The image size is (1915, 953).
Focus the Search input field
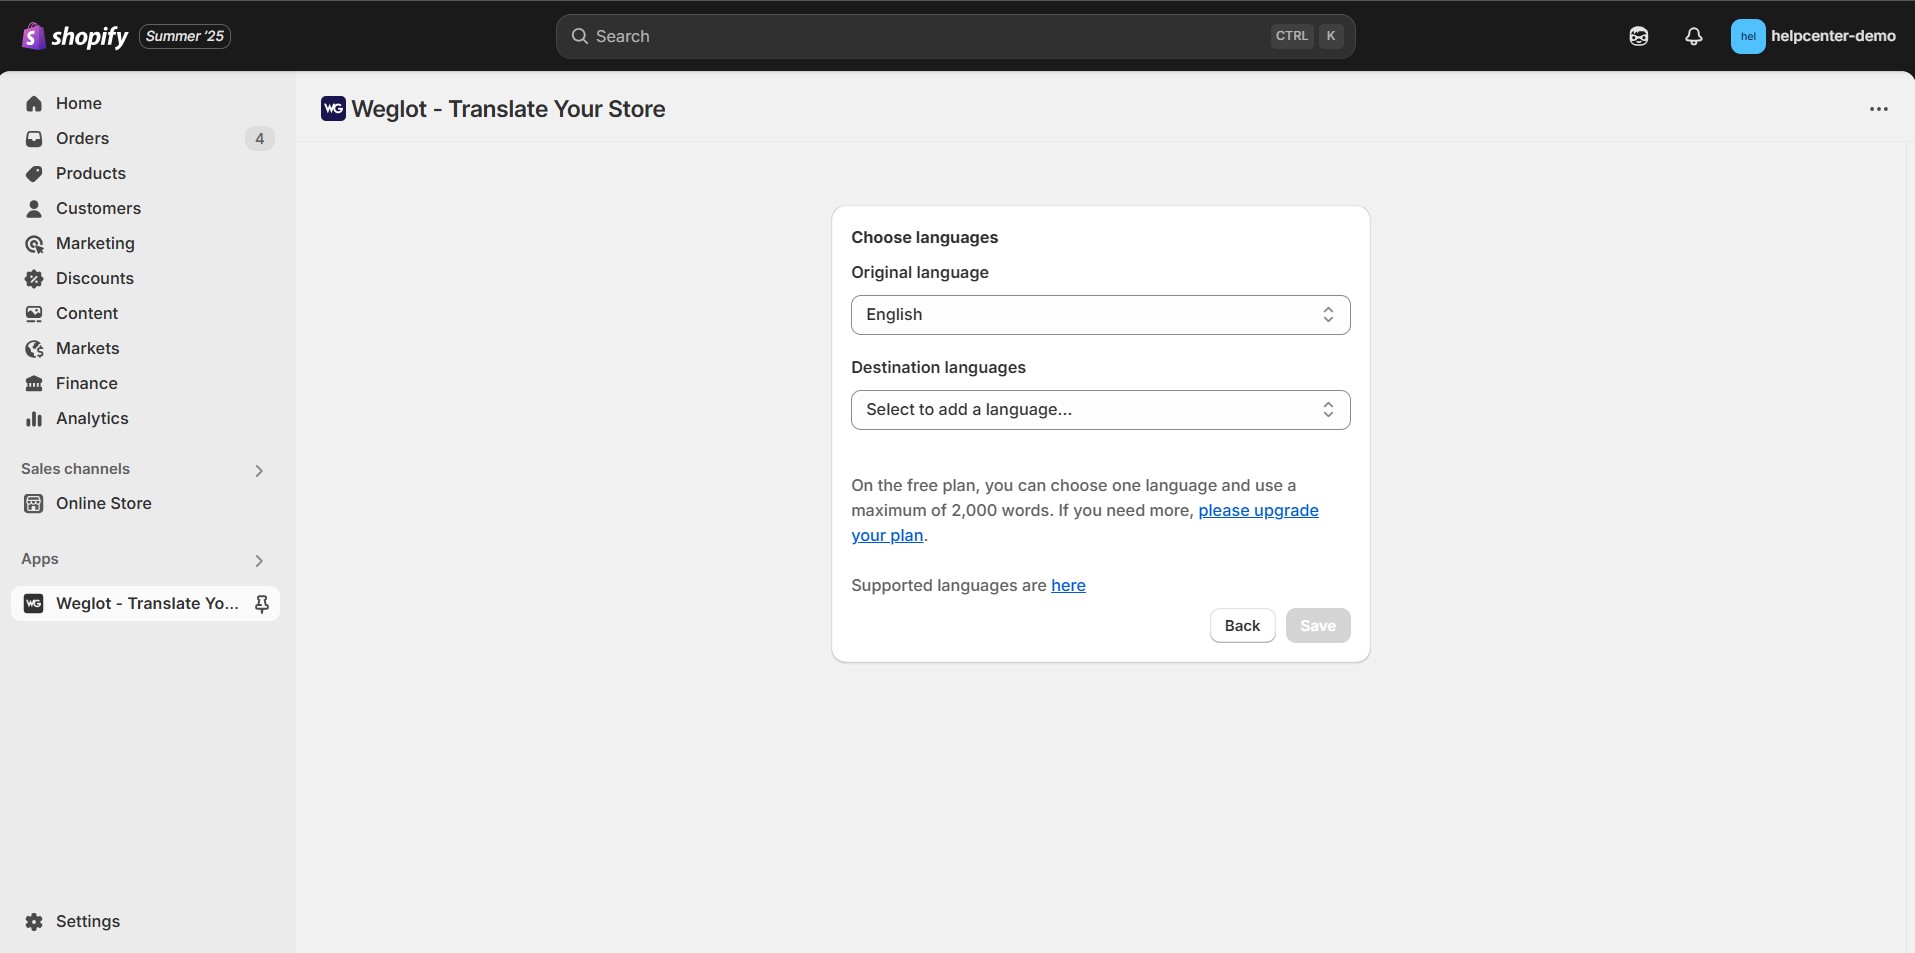930,36
